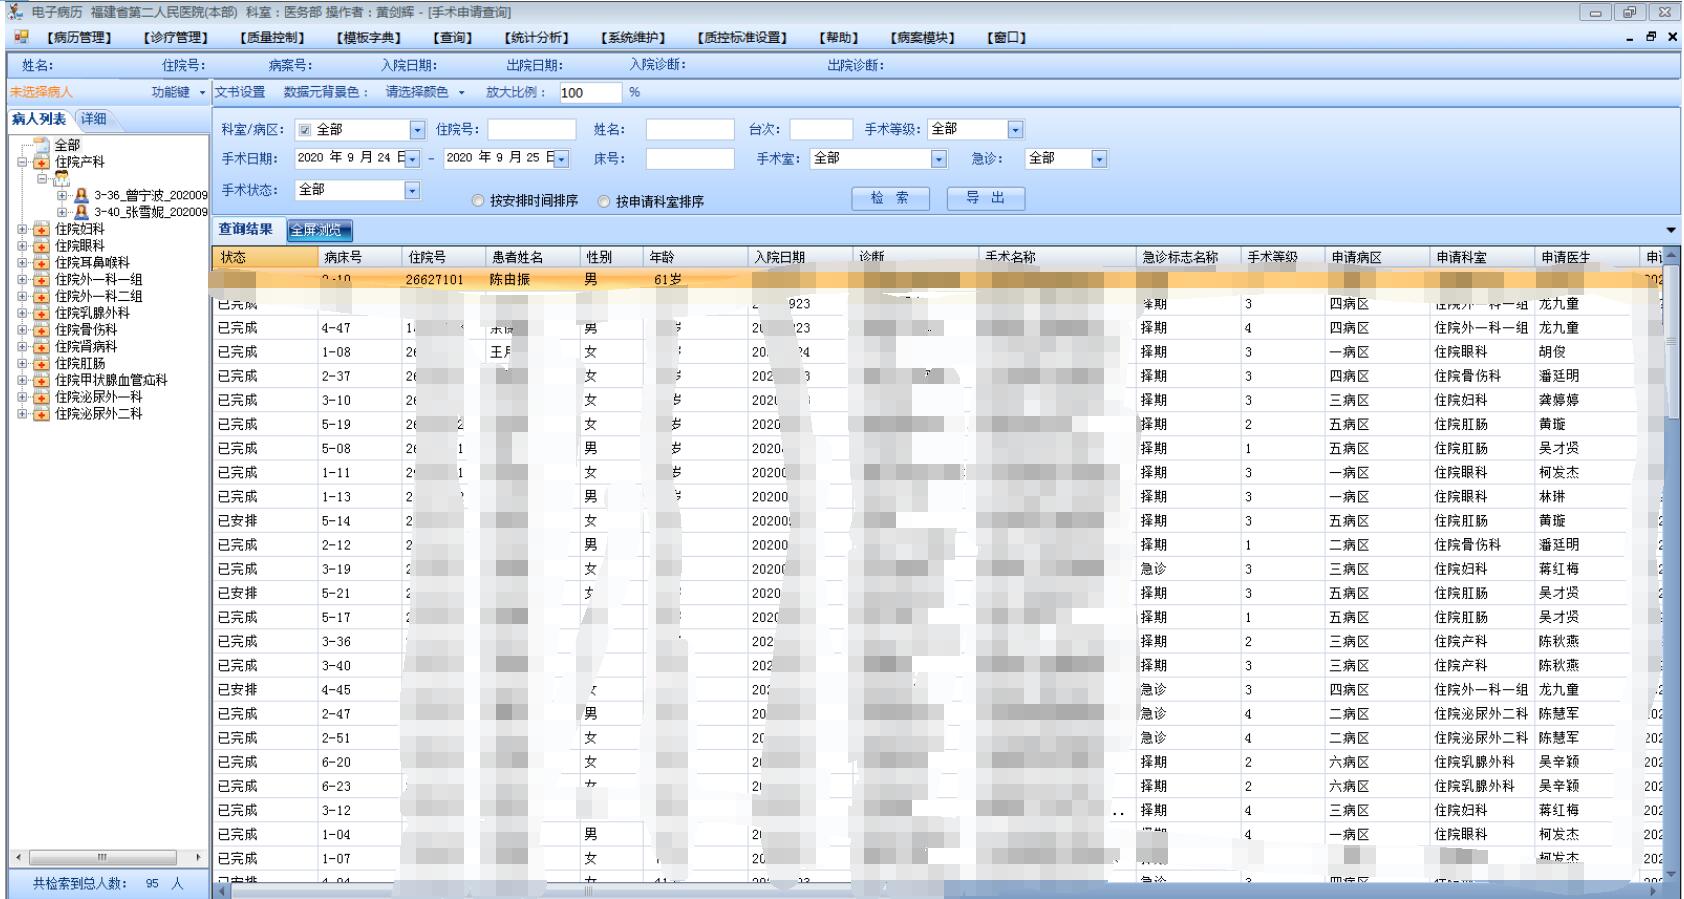Click the 住院产科 department folder icon
This screenshot has width=1684, height=899.
coord(41,162)
